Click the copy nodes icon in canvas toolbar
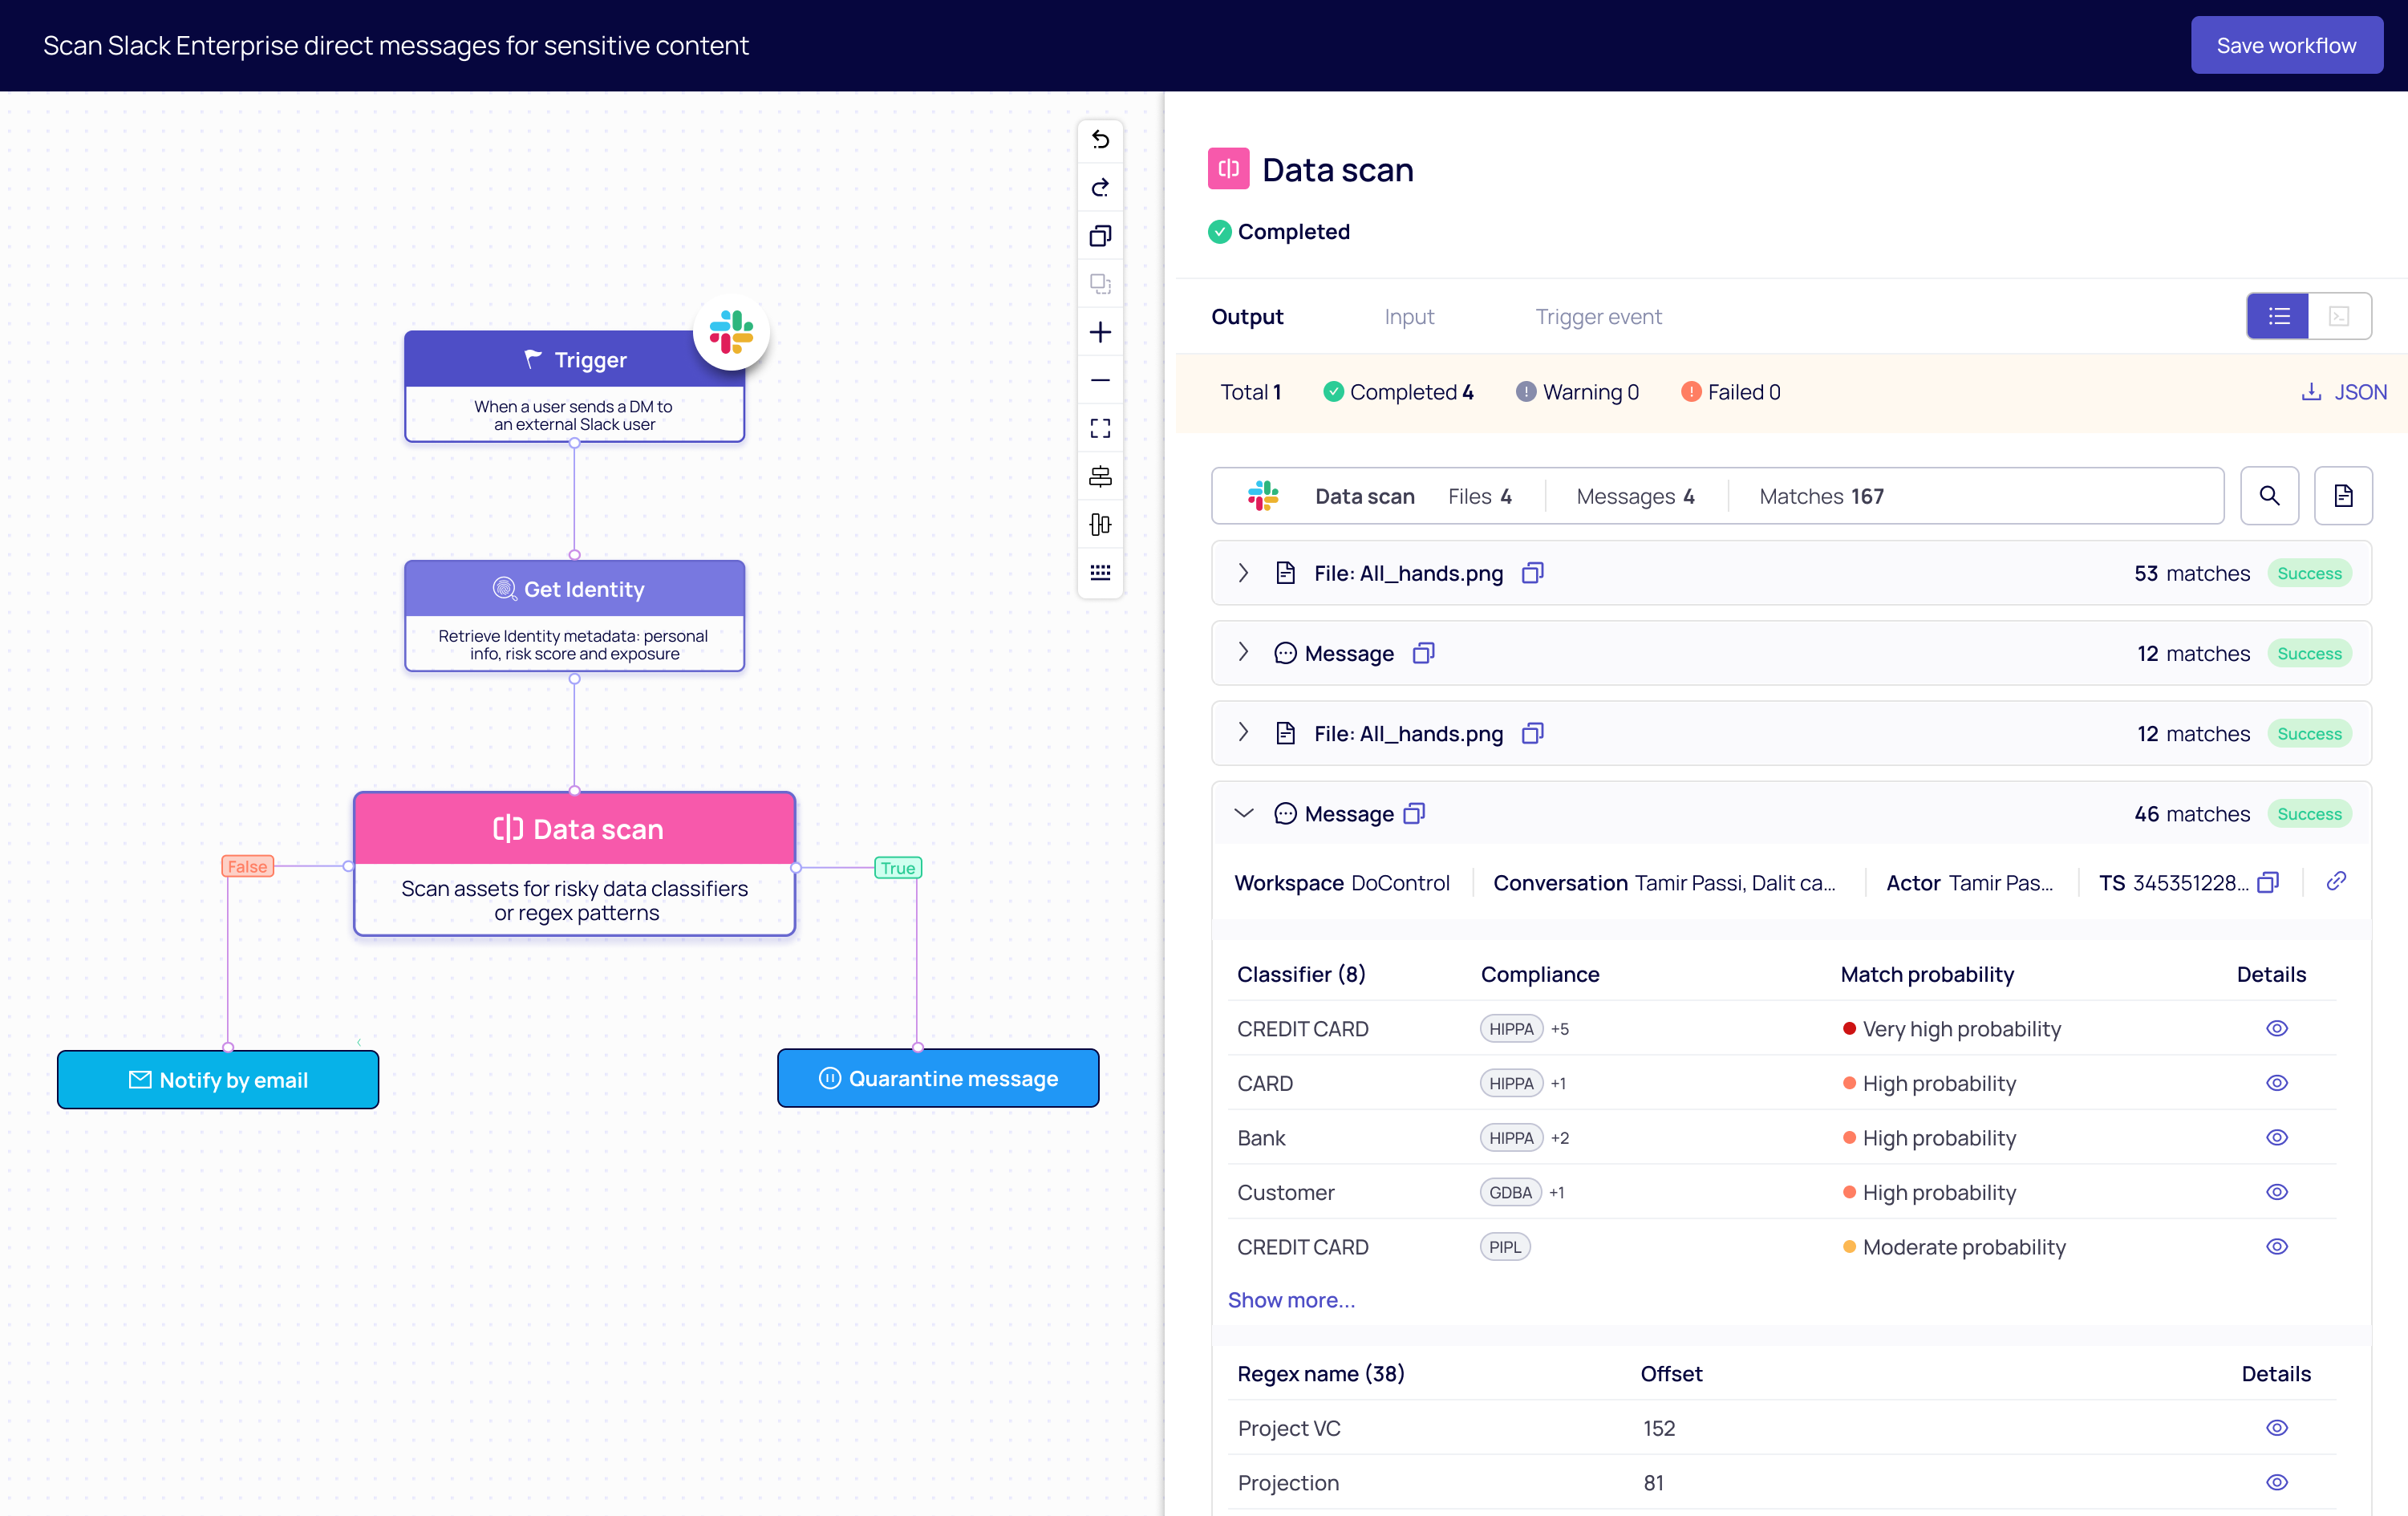Screen dimensions: 2408x1516 (x=1100, y=236)
